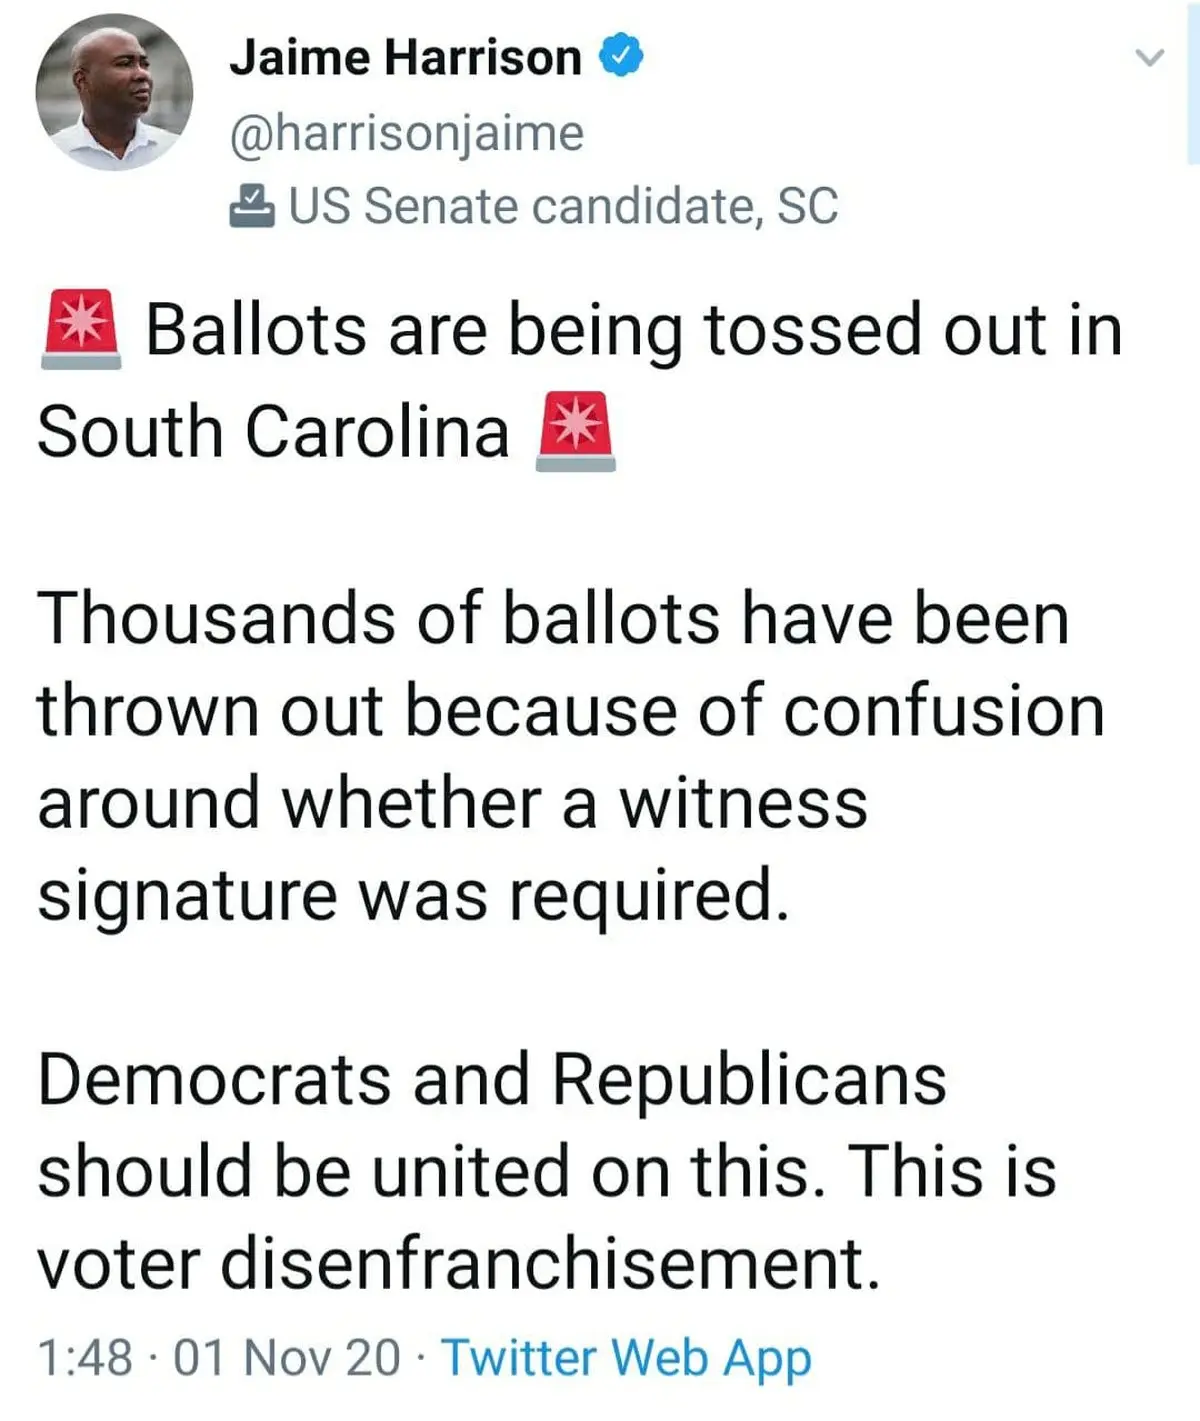Select the "US Senate candidate, SC" label
The height and width of the screenshot is (1421, 1200).
[563, 206]
